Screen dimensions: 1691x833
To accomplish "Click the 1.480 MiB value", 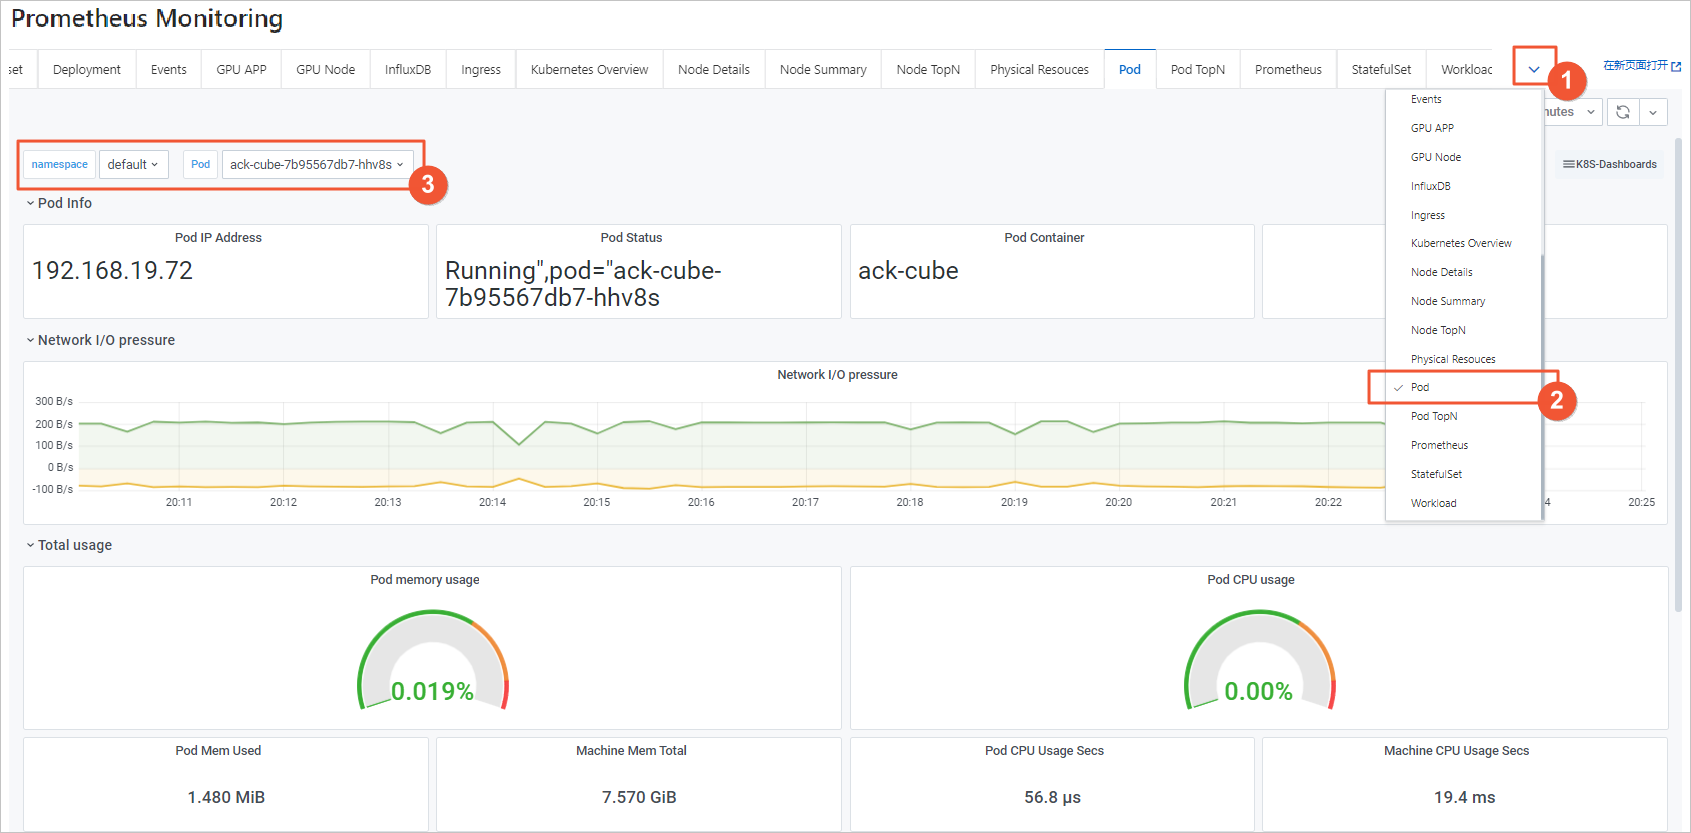I will point(226,797).
